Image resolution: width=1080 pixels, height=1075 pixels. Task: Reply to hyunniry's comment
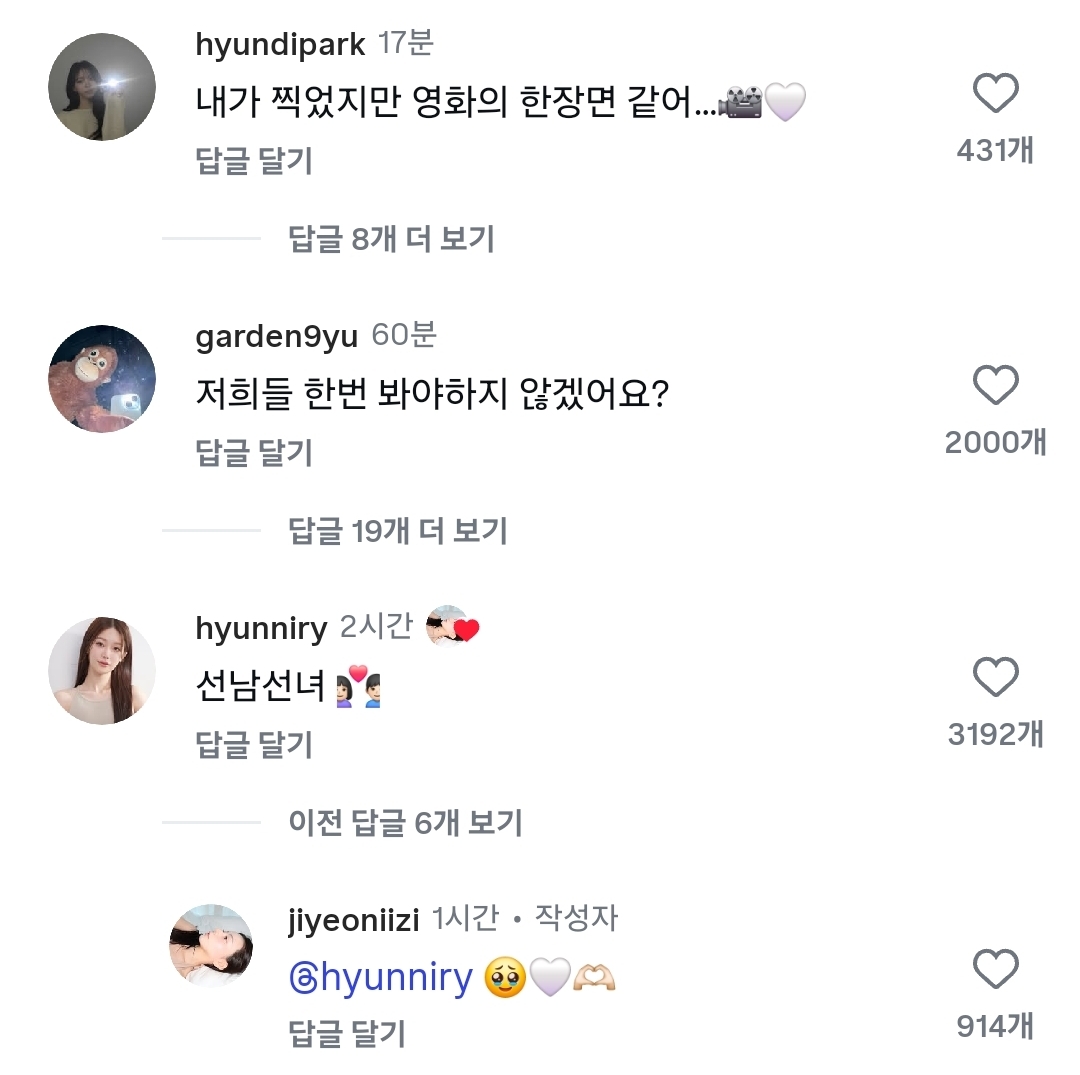click(x=254, y=745)
